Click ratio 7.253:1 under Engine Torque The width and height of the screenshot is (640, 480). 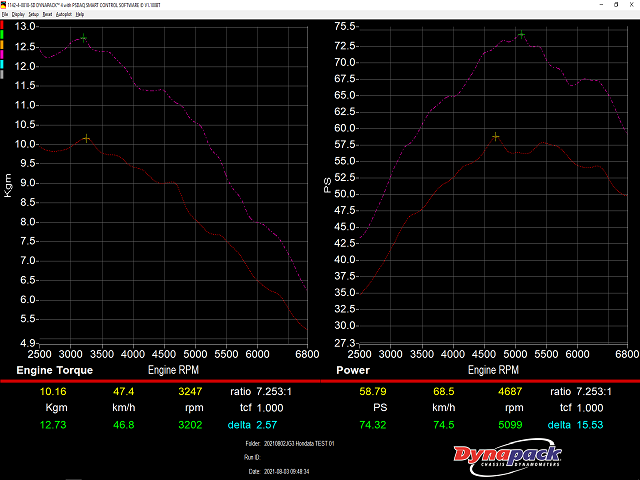tap(261, 392)
